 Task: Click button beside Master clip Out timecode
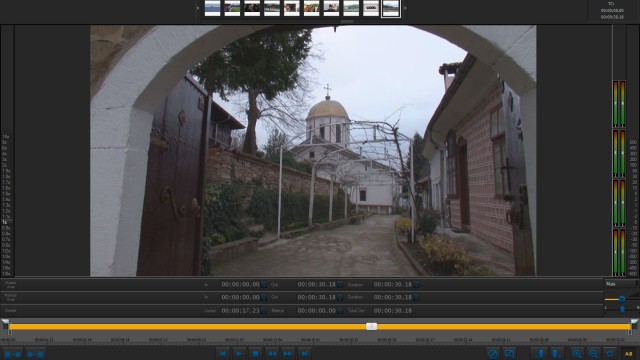[x=340, y=284]
